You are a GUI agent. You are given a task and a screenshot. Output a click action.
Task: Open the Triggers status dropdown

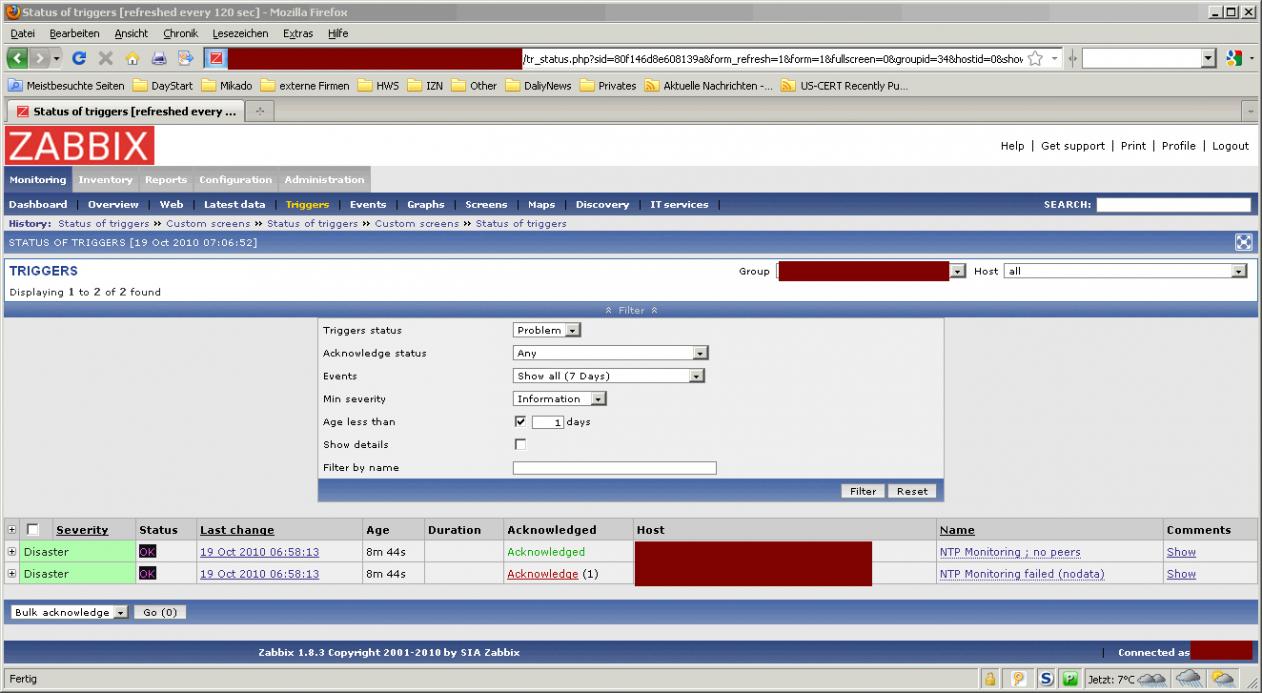(547, 331)
